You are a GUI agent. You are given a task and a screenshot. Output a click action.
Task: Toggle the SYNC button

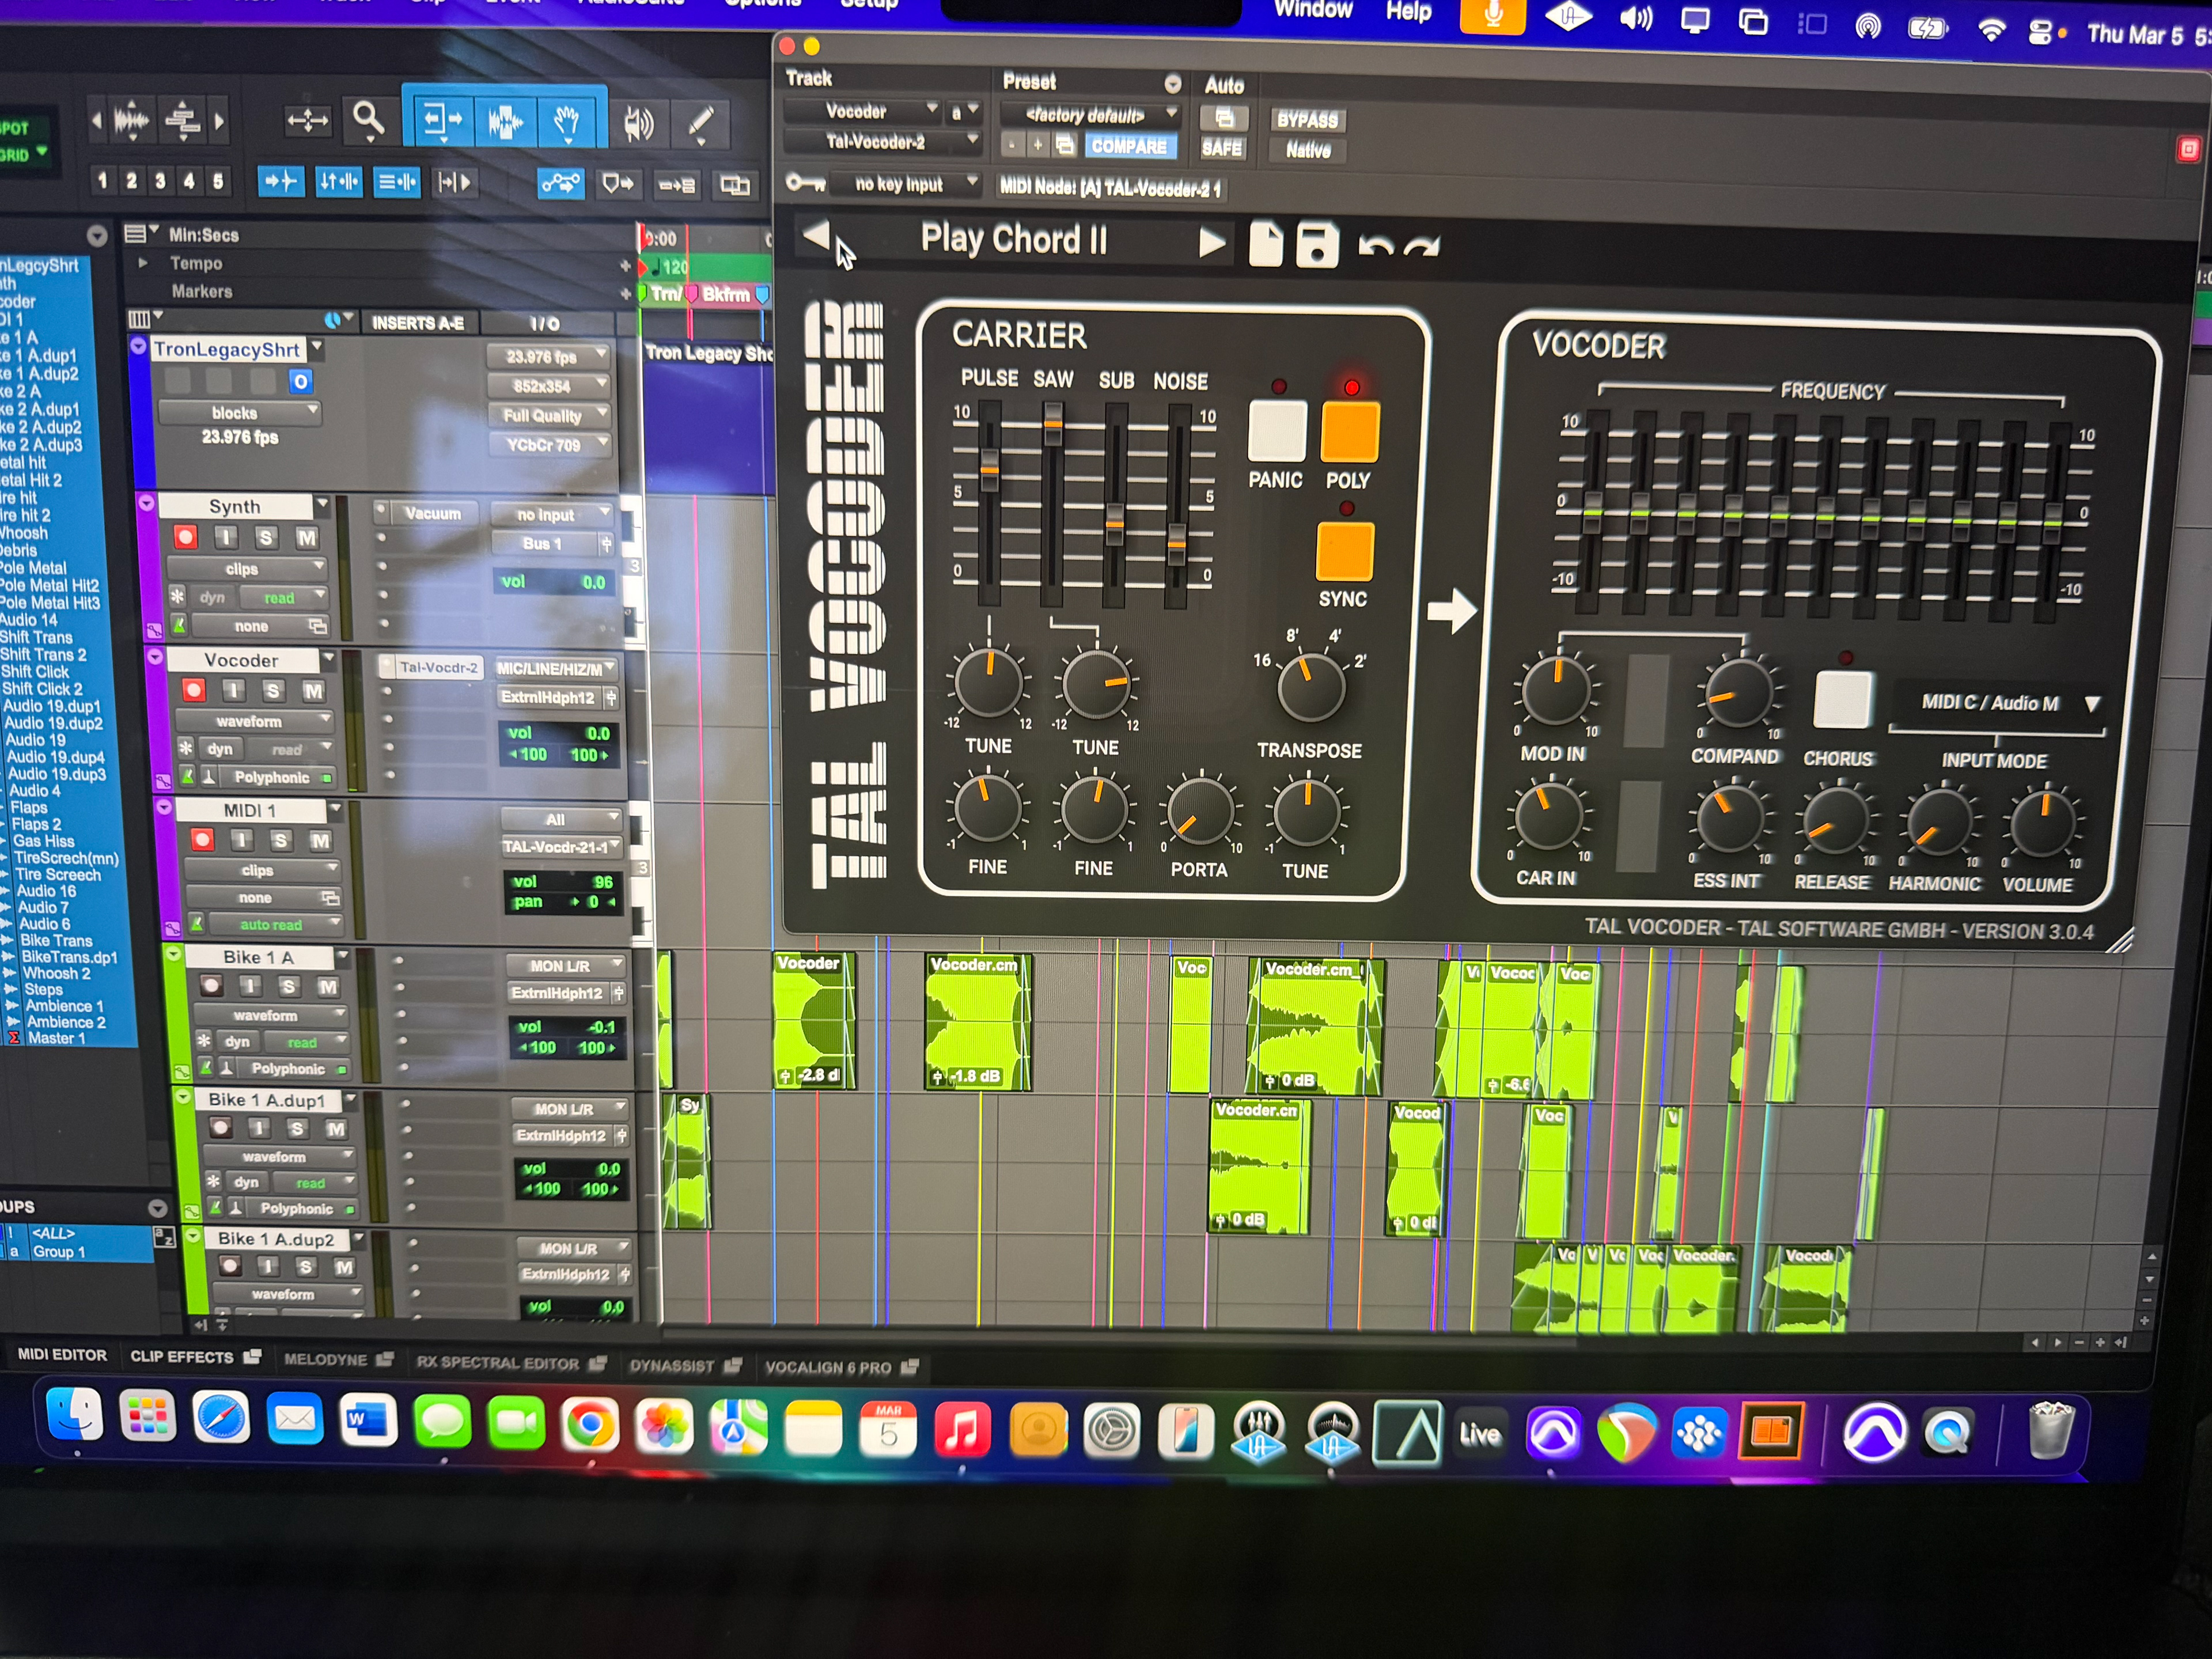point(1344,551)
